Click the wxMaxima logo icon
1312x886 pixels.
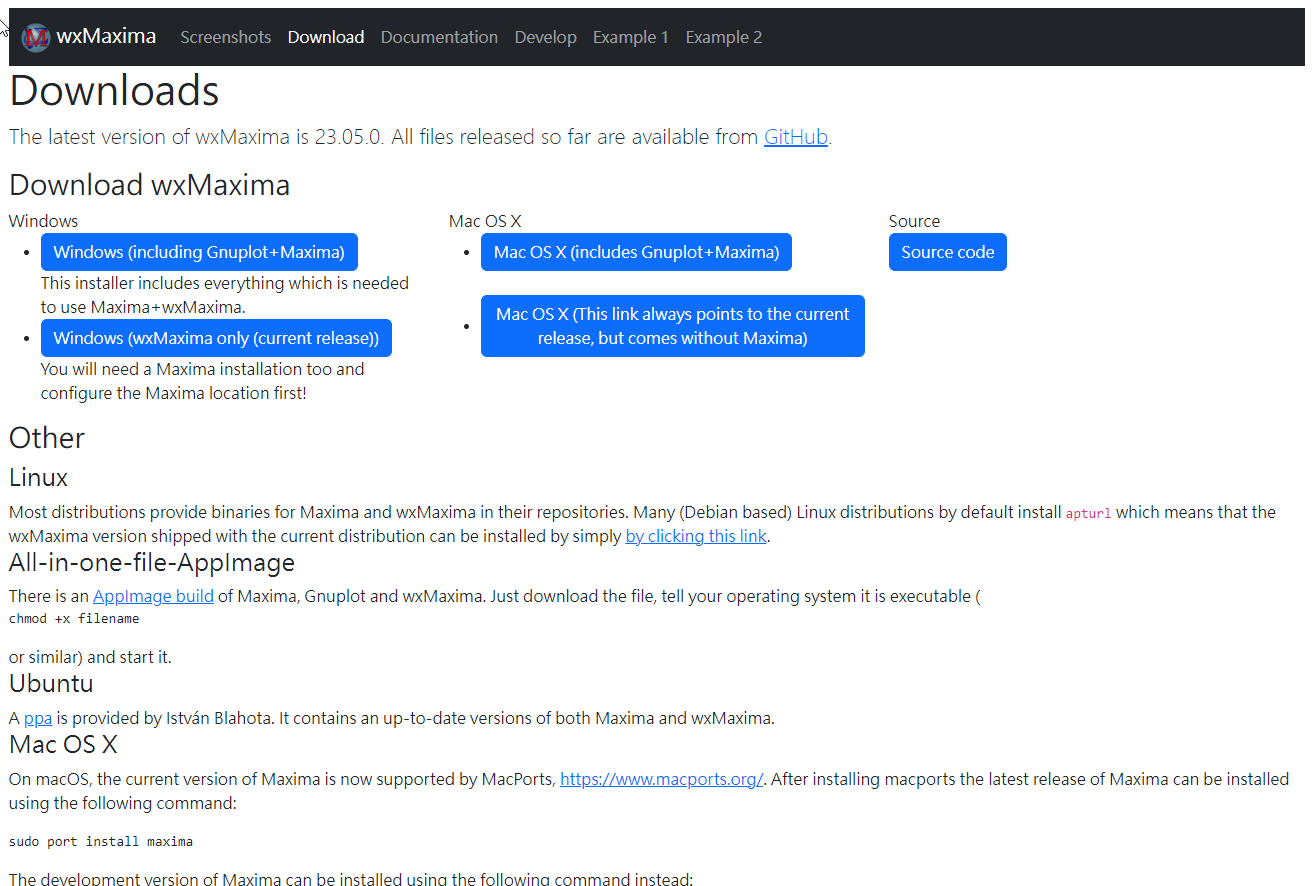coord(36,37)
